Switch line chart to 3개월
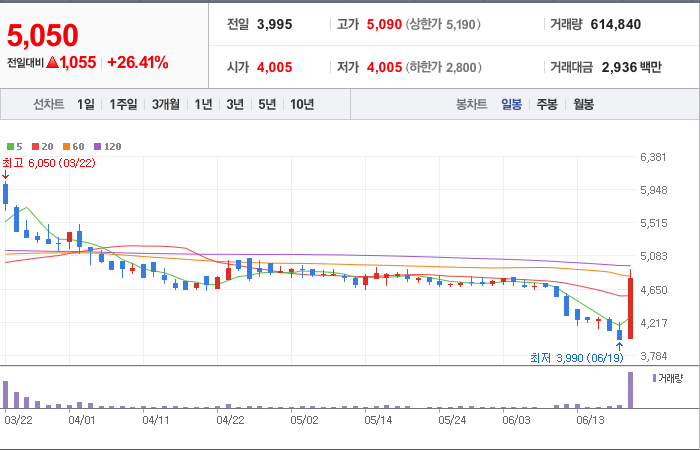This screenshot has width=700, height=450. tap(166, 104)
